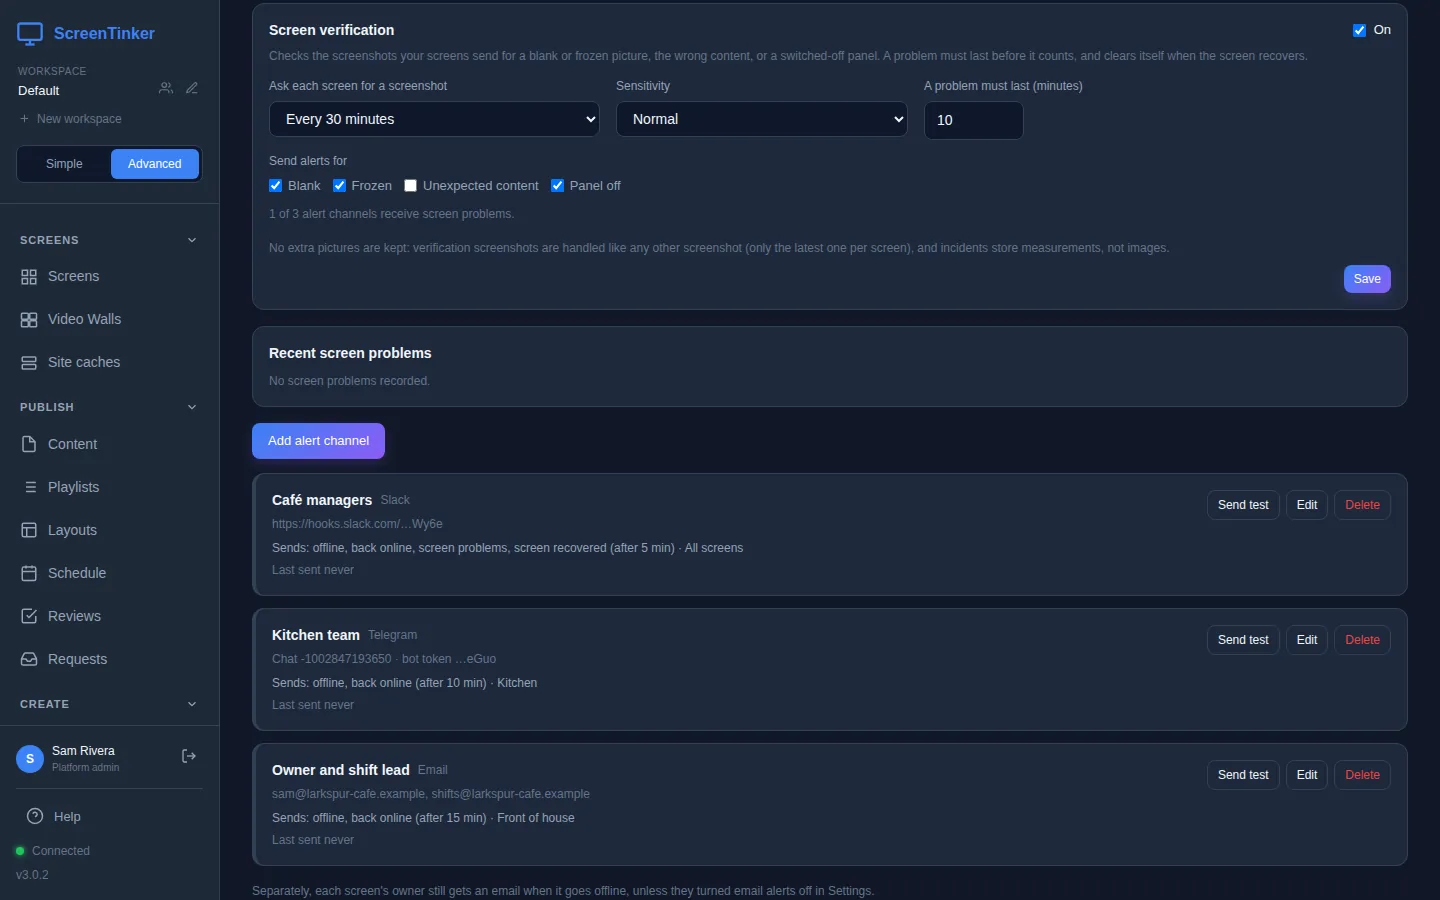The height and width of the screenshot is (900, 1440).
Task: Click the Layouts icon in sidebar
Action: [29, 530]
